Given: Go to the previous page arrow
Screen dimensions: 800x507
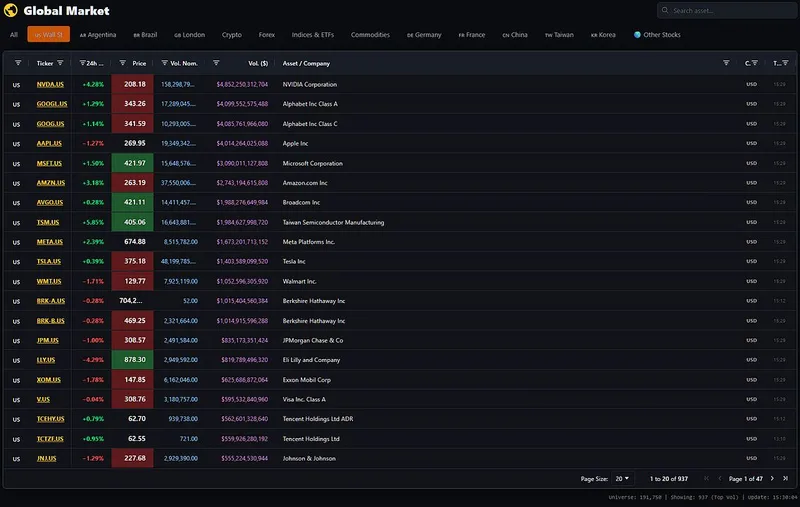Looking at the screenshot, I should point(720,478).
